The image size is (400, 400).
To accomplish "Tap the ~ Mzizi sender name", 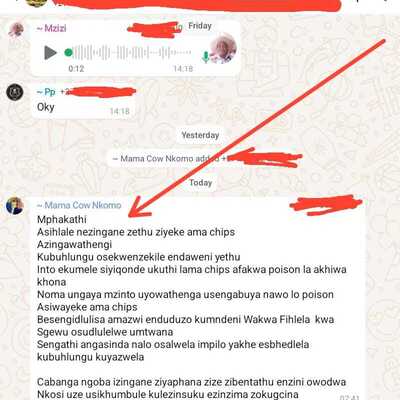I will click(51, 28).
